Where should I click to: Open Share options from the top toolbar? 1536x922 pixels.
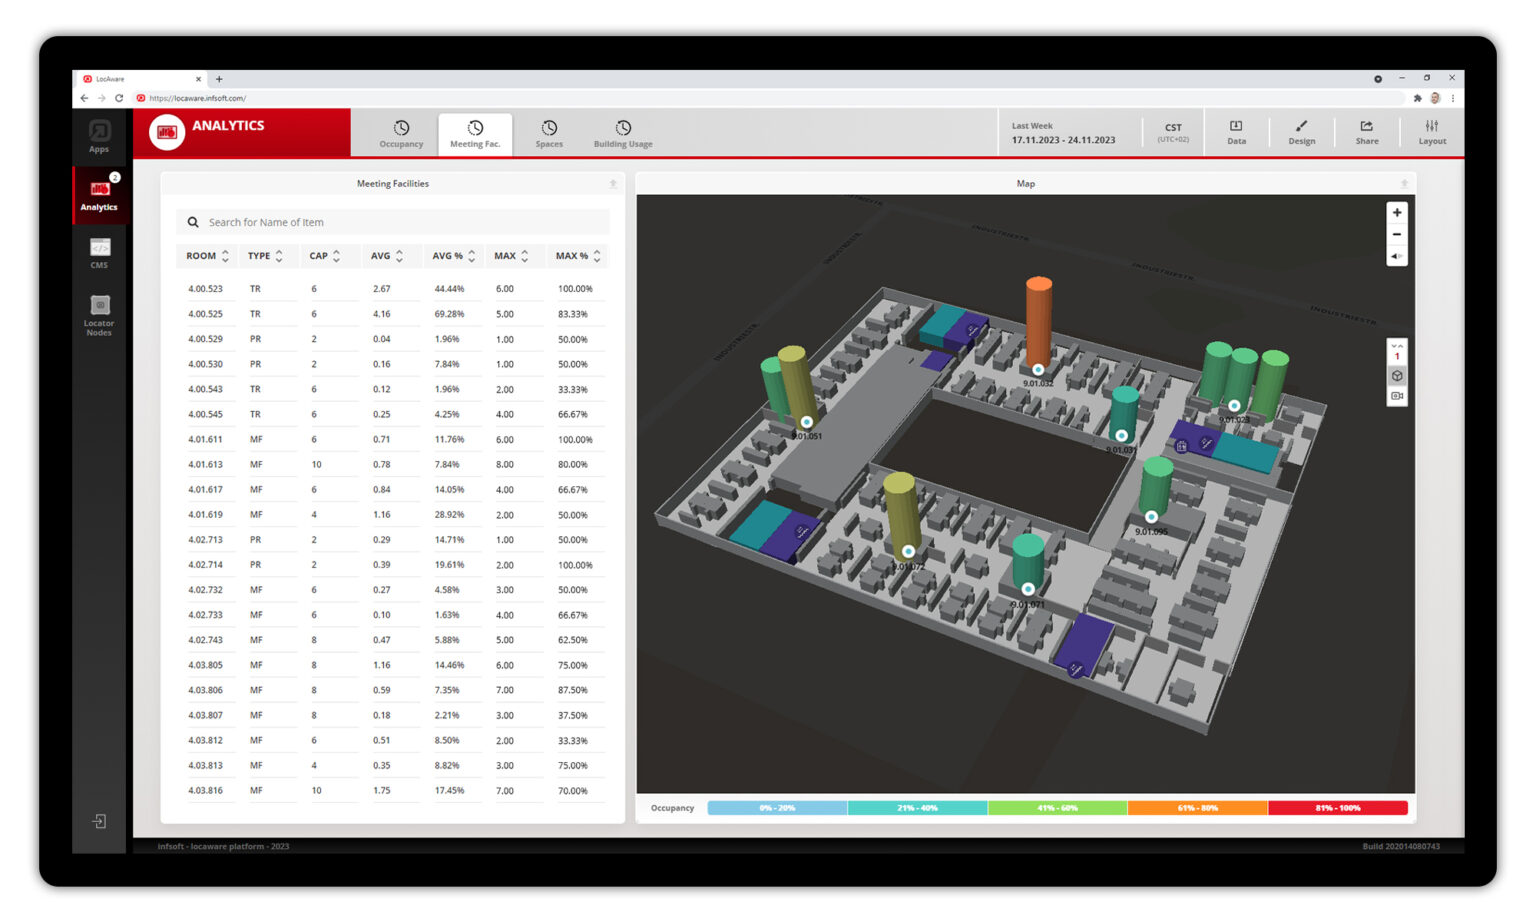coord(1366,133)
